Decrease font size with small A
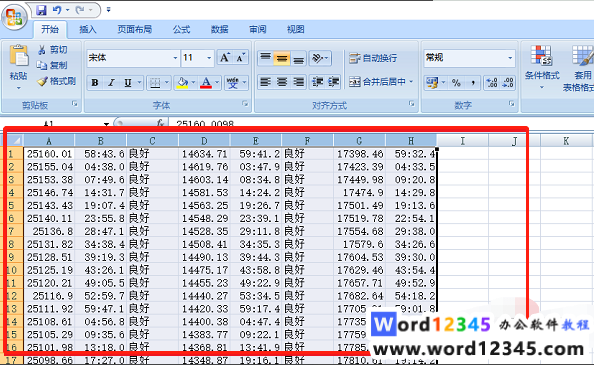This screenshot has height=365, width=594. [241, 58]
